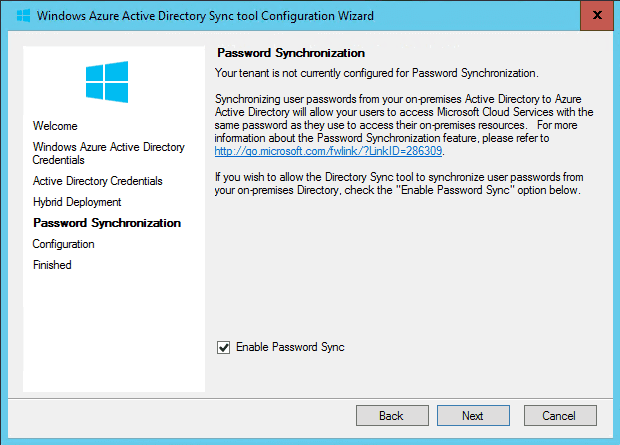Image resolution: width=620 pixels, height=445 pixels.
Task: Click the Next button
Action: (x=473, y=415)
